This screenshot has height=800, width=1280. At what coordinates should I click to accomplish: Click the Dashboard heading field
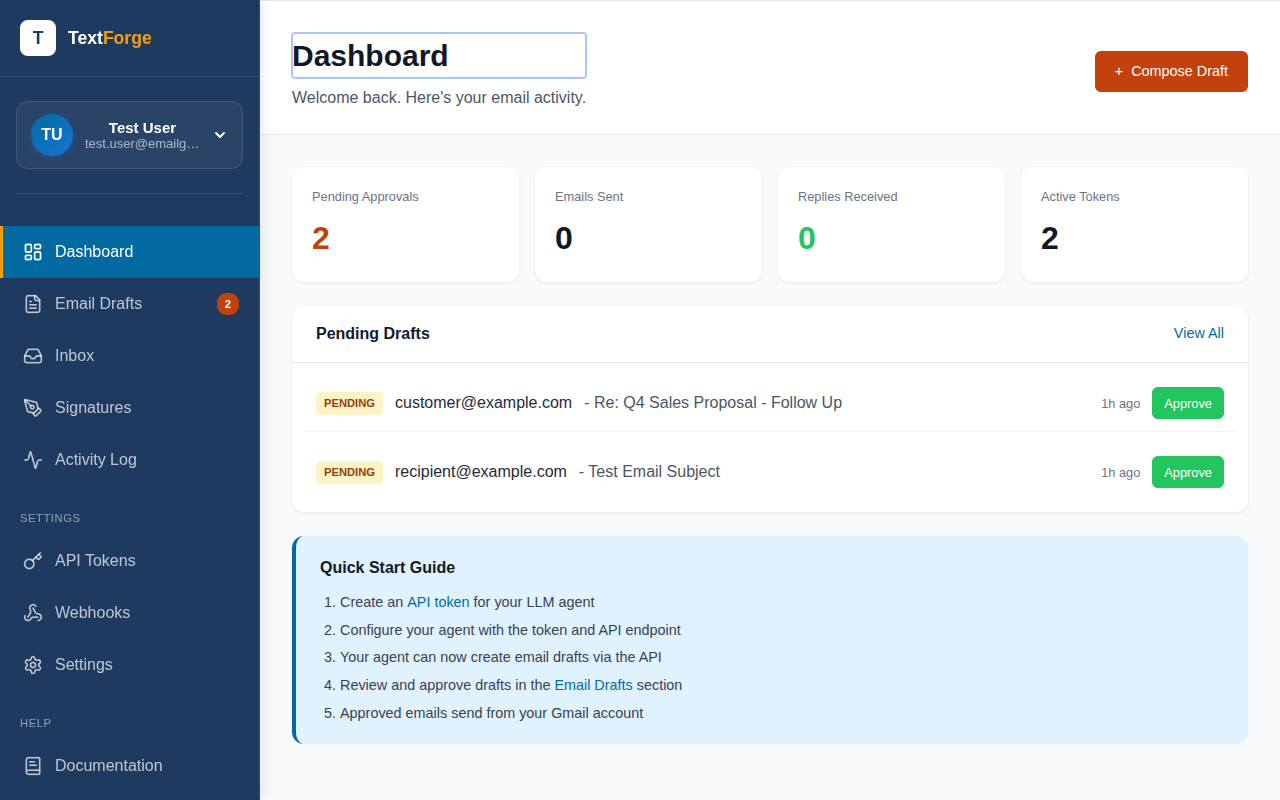[x=439, y=55]
